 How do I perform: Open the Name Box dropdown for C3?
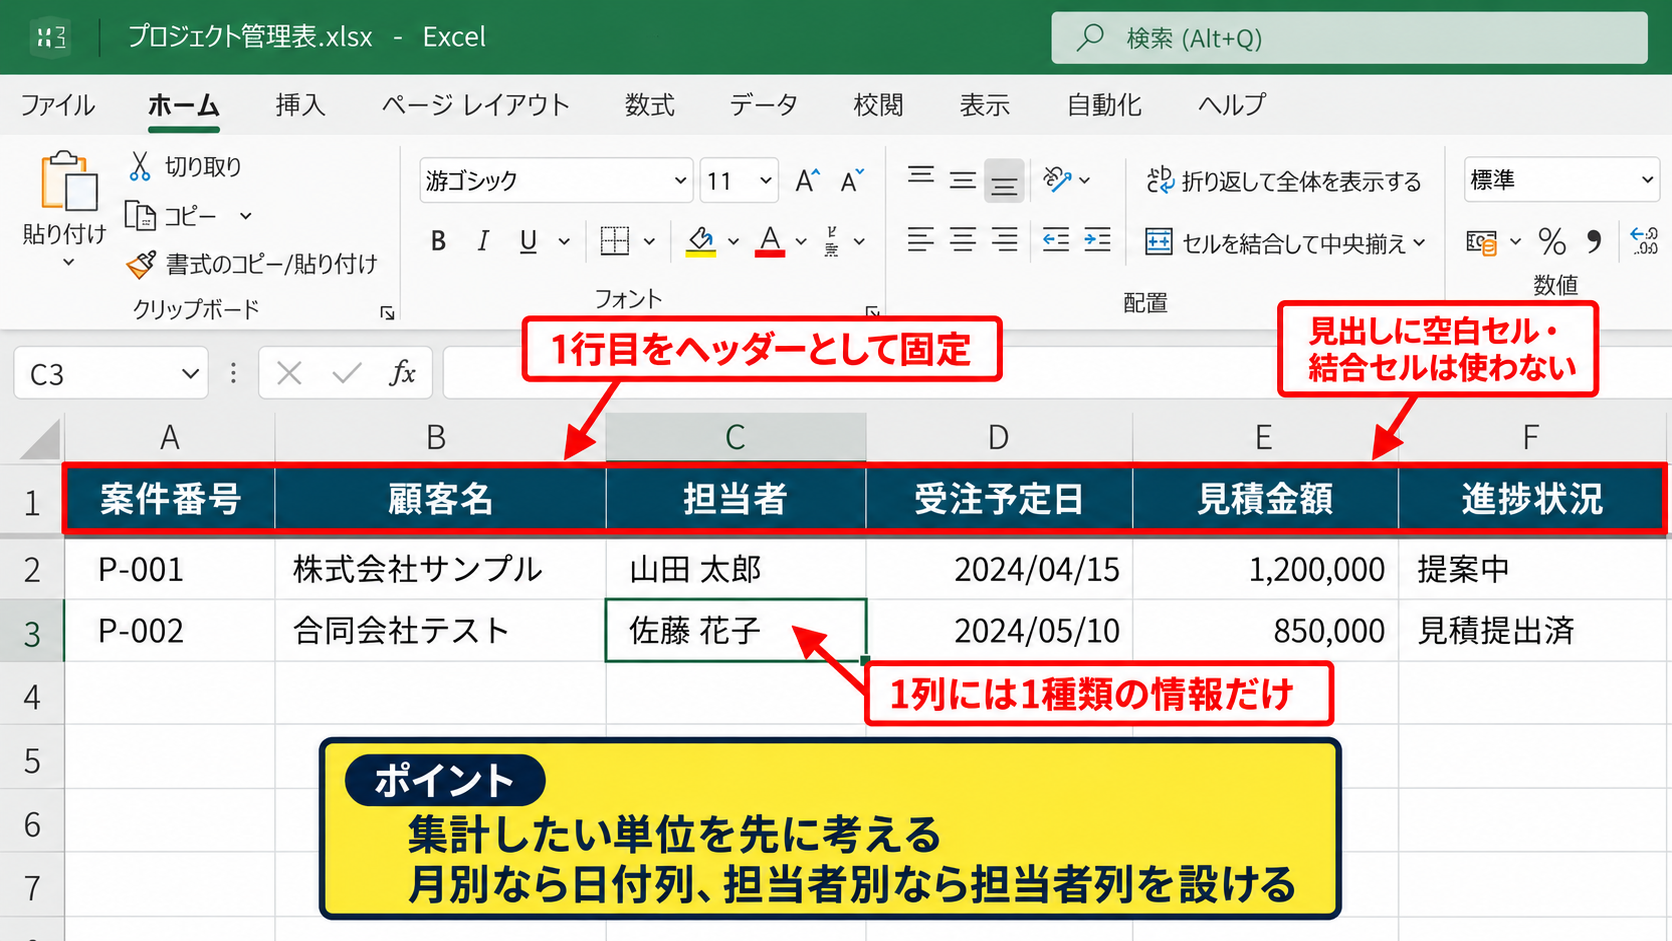[190, 374]
